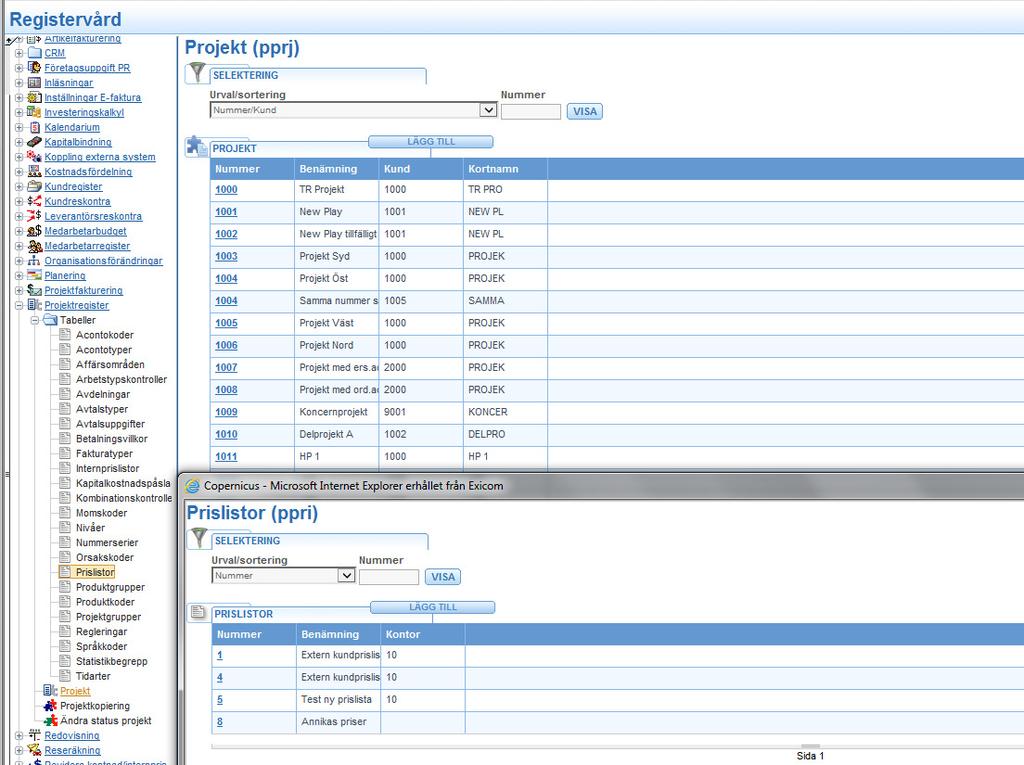The image size is (1024, 765).
Task: Select Momskoder in the Tabeller tree
Action: (x=101, y=513)
